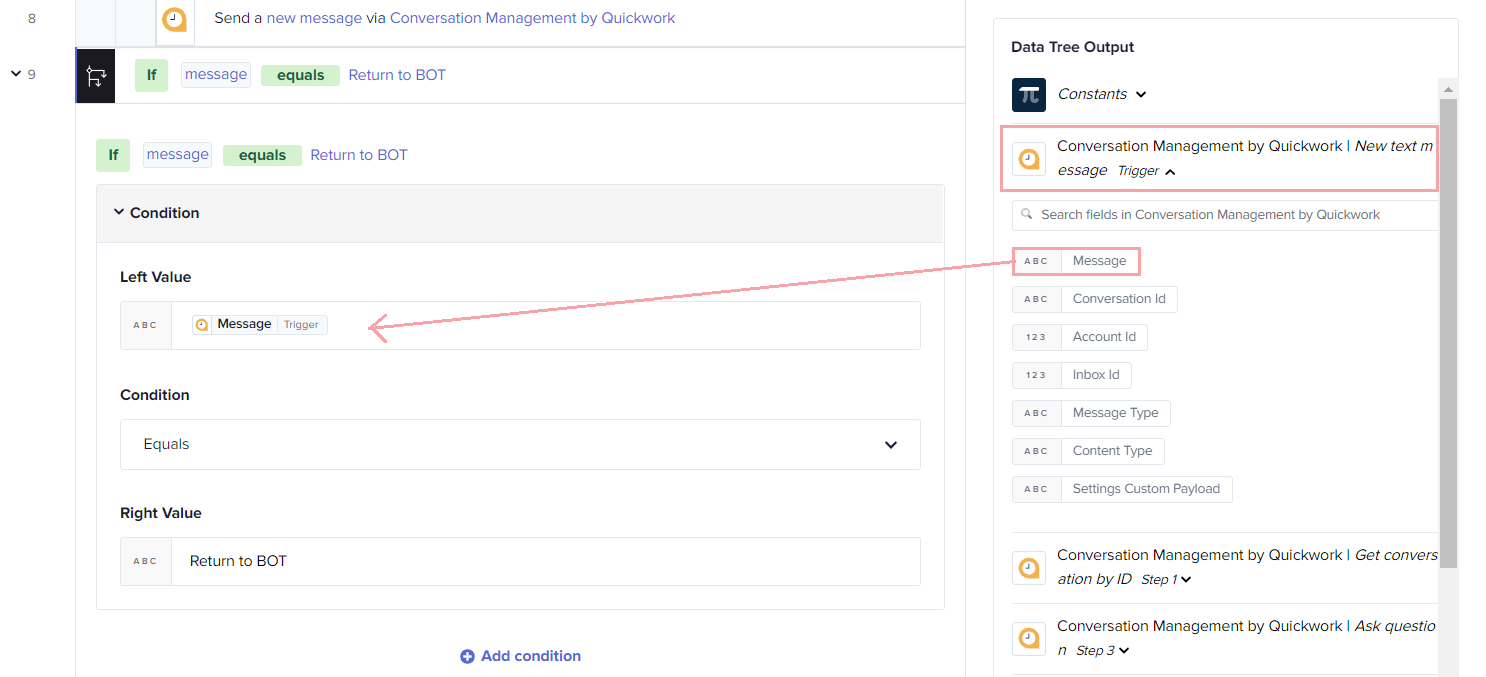Click the equals badge above the Condition panel
Viewport: 1486px width, 677px height.
click(x=262, y=155)
